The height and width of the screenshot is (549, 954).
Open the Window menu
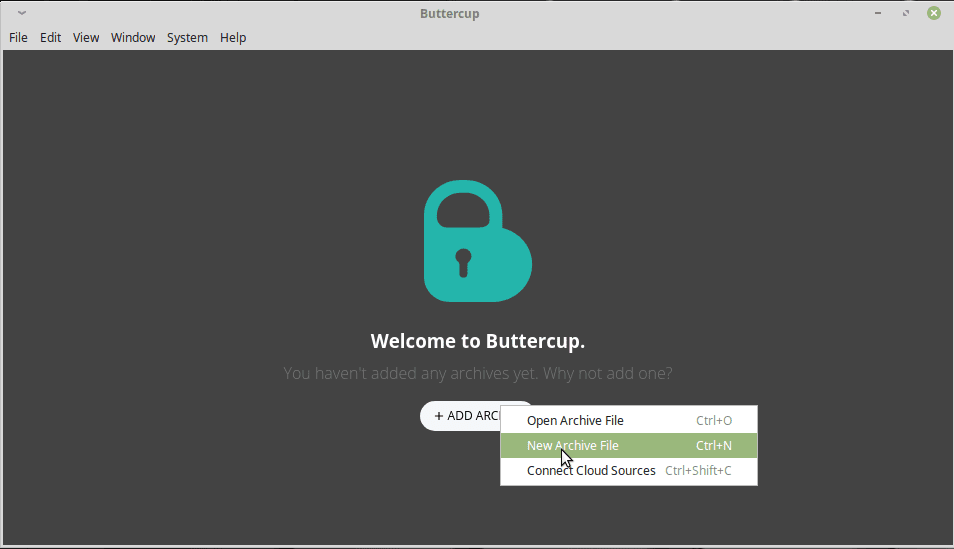coord(133,38)
